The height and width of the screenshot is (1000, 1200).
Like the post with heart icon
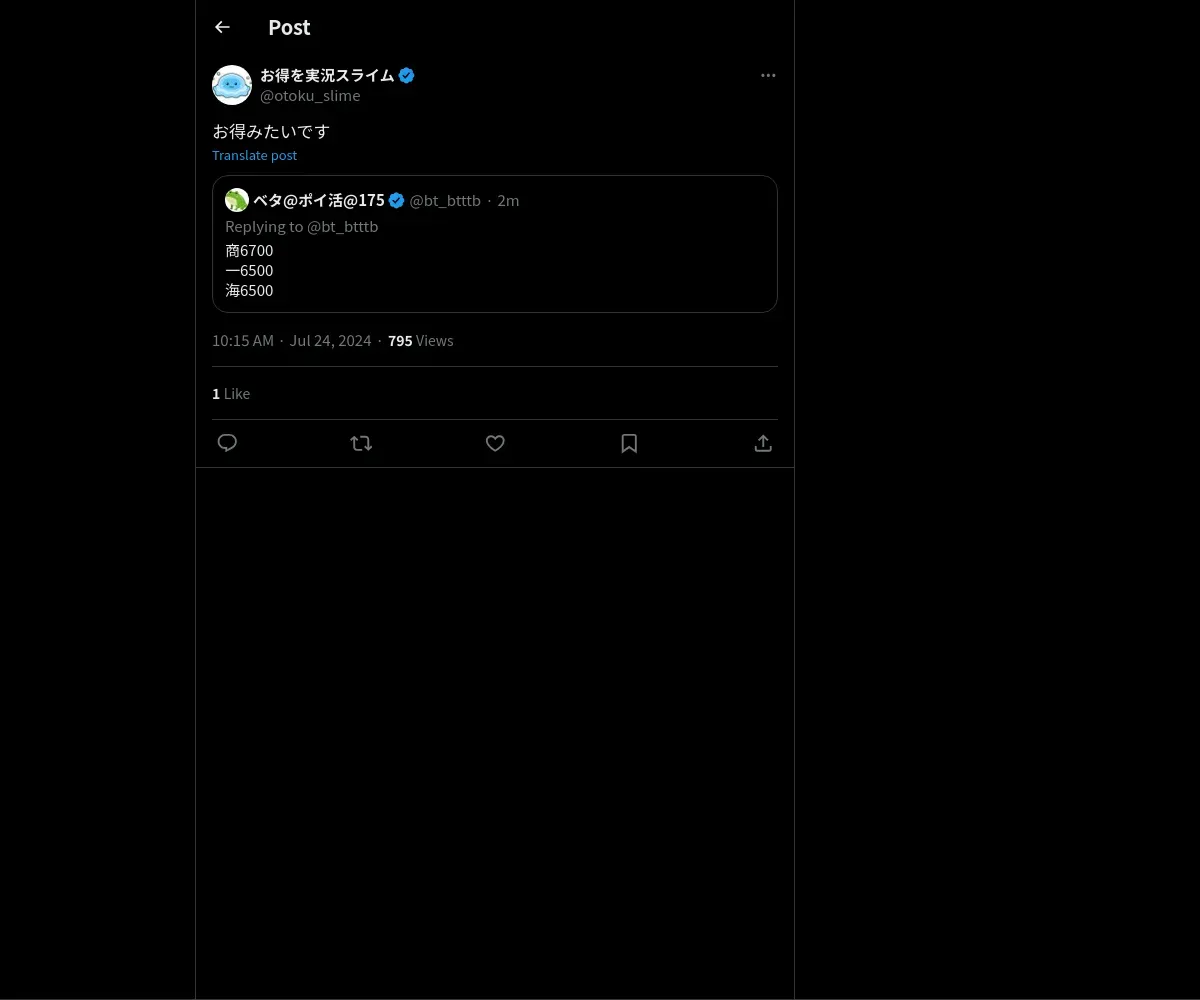click(495, 443)
